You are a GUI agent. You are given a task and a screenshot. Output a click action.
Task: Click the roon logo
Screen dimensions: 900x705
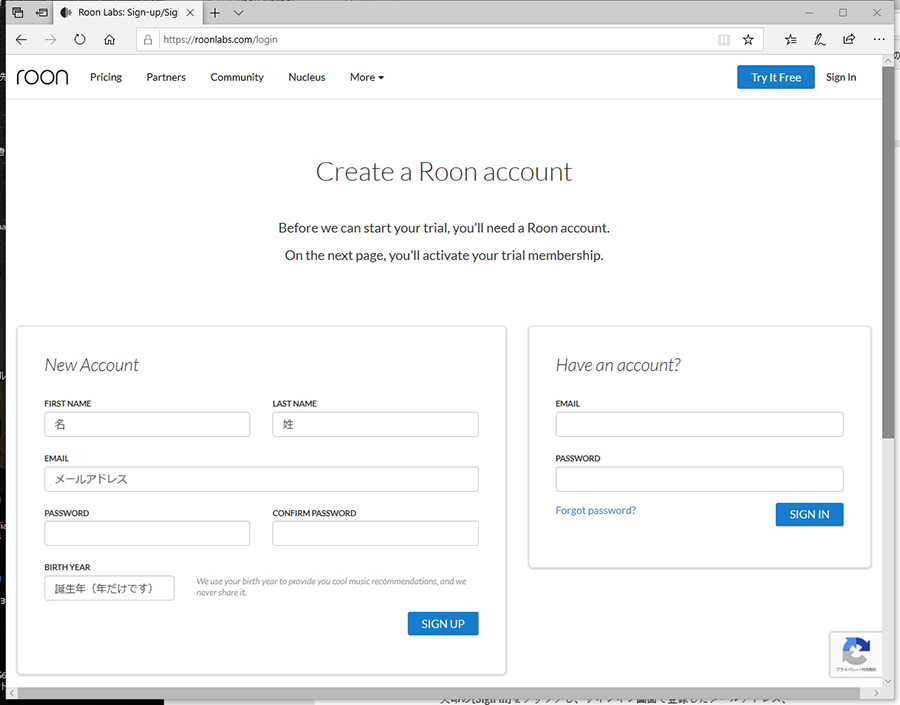[x=42, y=77]
